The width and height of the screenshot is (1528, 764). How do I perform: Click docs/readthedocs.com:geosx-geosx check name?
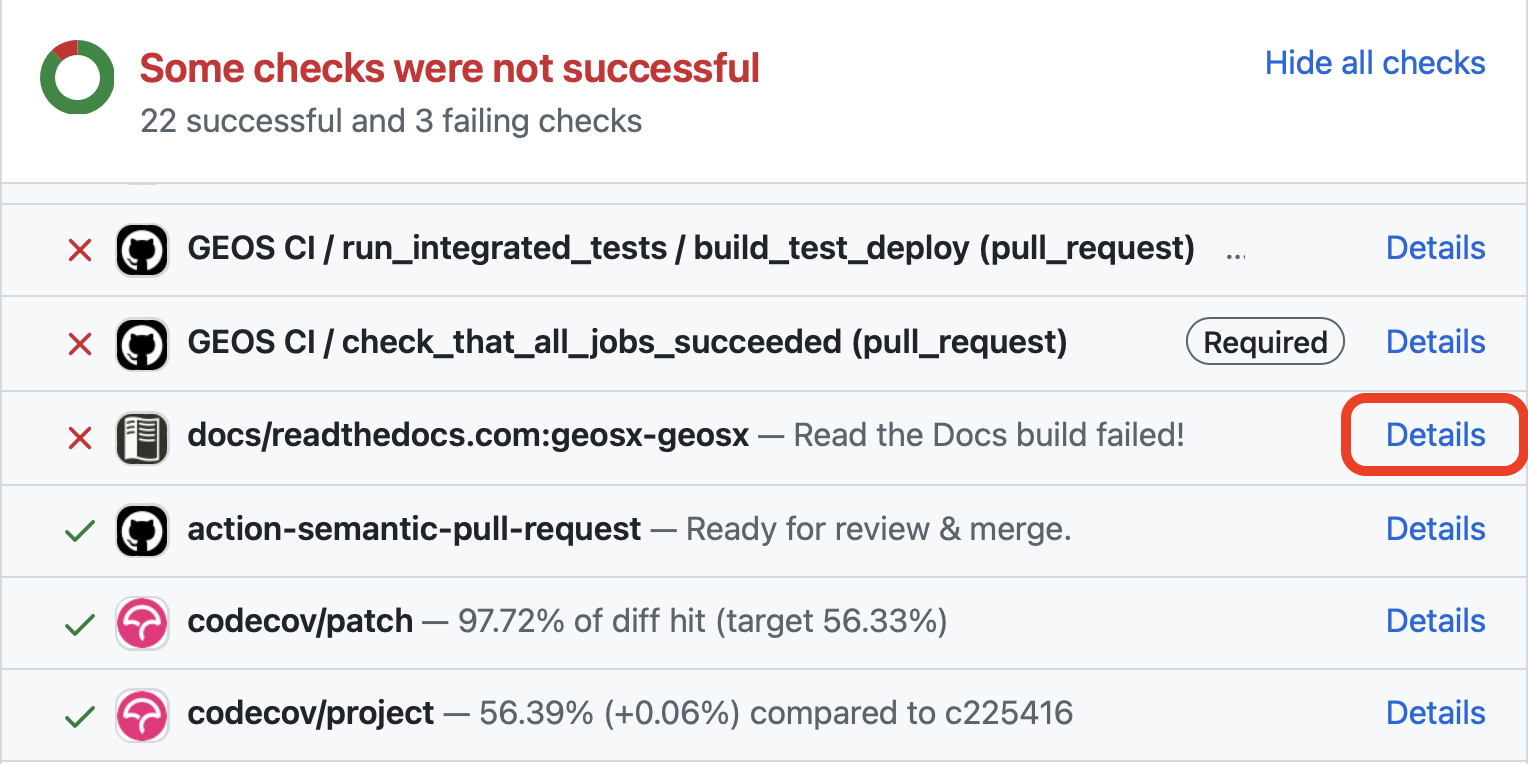[468, 436]
